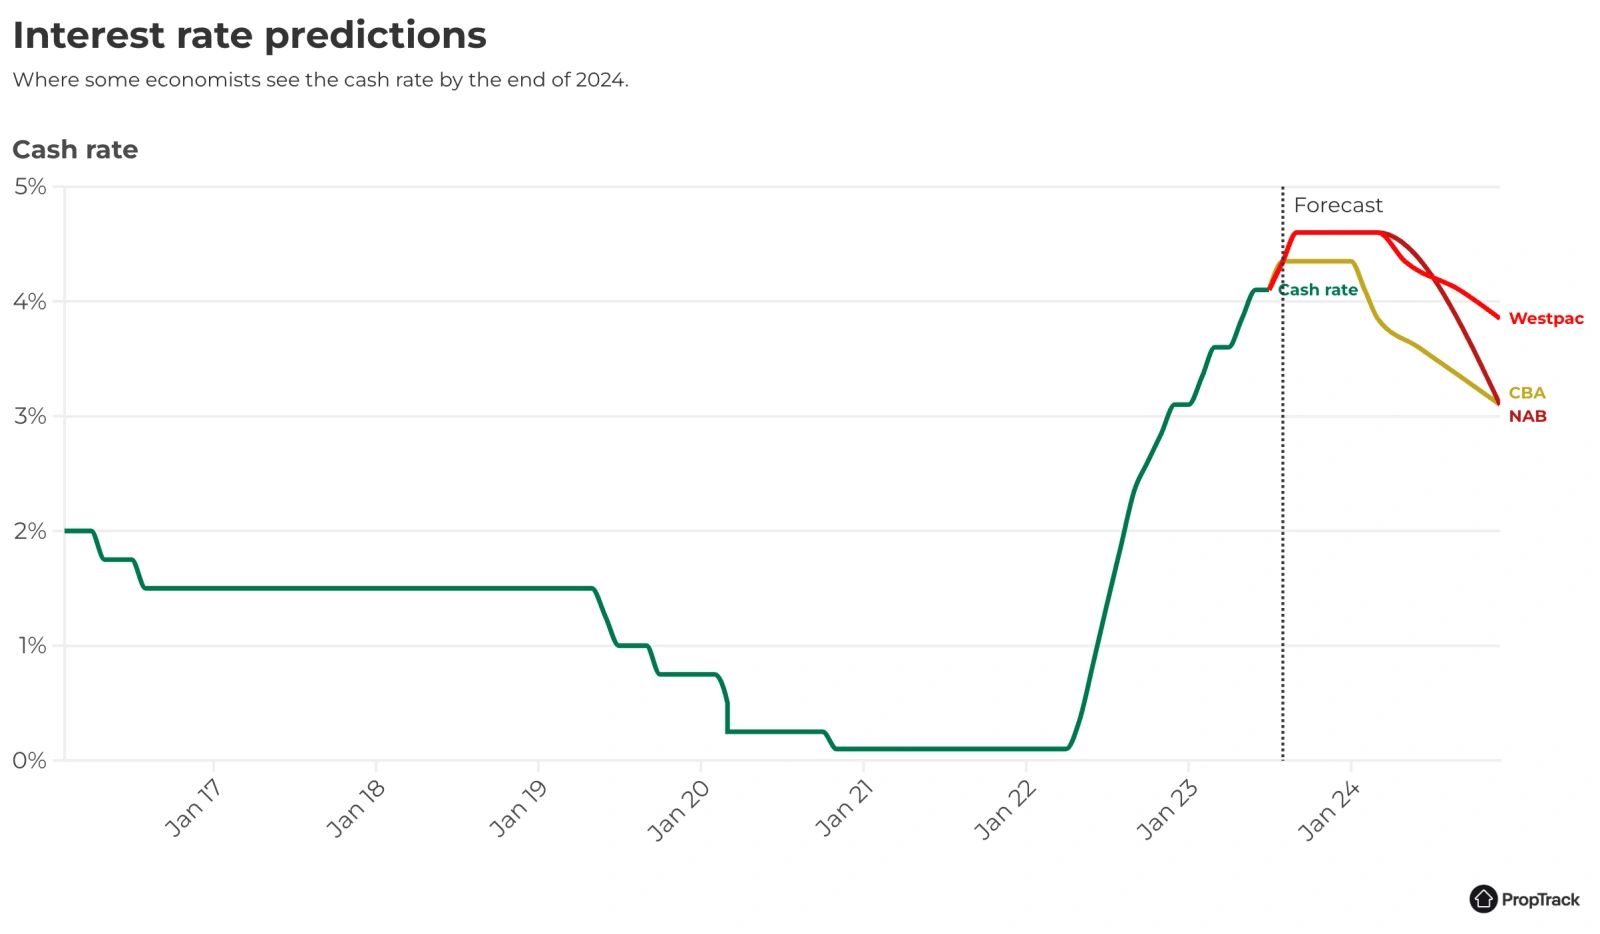Viewport: 1600px width, 934px height.
Task: Click the PropTrack brand name text
Action: [1540, 900]
